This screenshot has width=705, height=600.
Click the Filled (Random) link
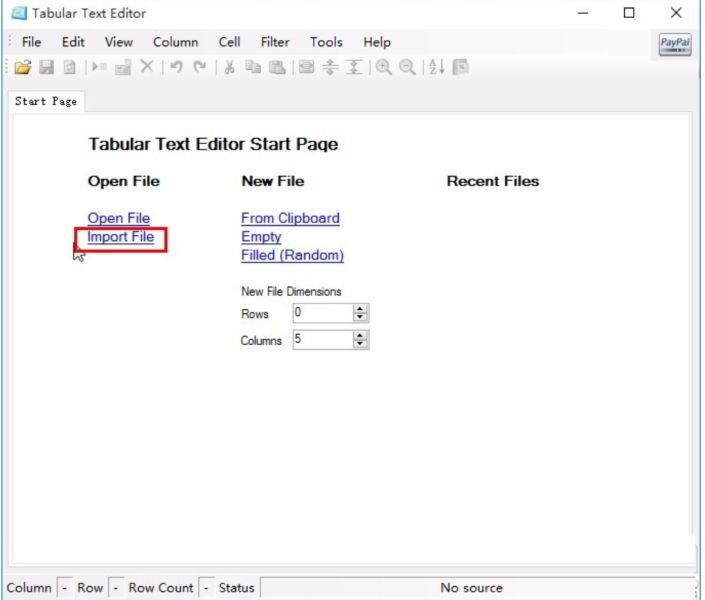[292, 255]
